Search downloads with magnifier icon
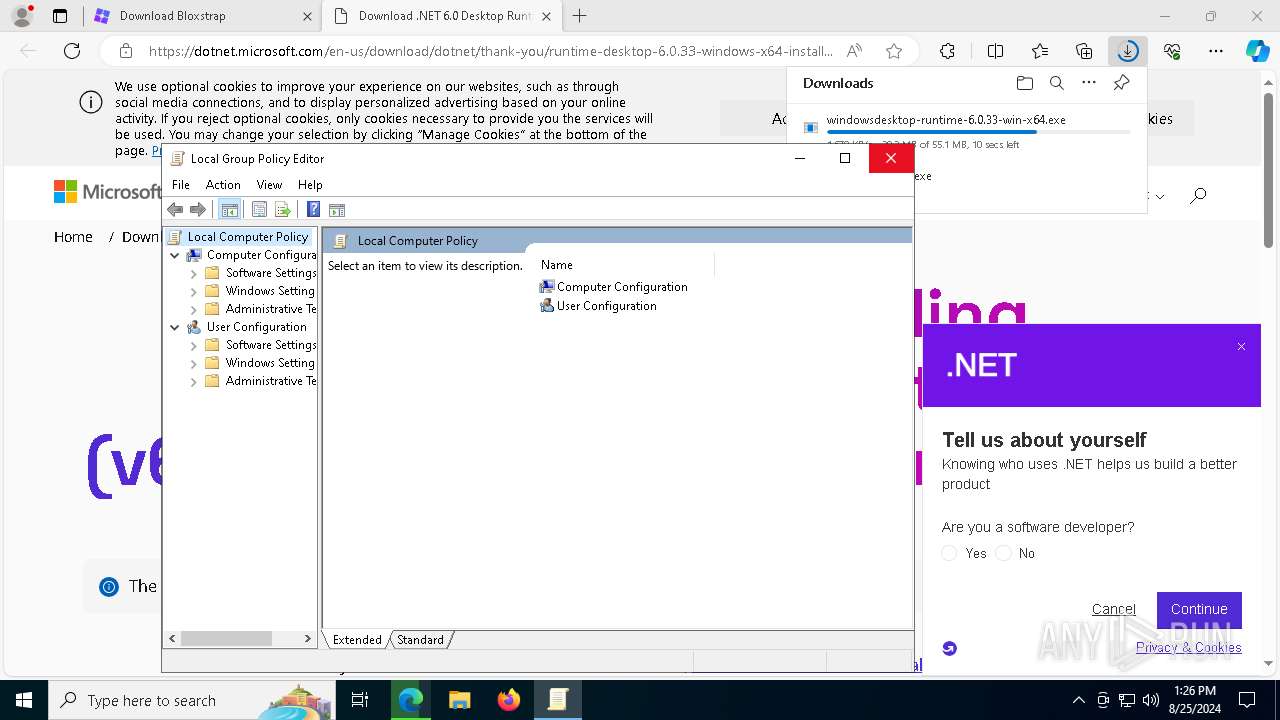 1056,83
